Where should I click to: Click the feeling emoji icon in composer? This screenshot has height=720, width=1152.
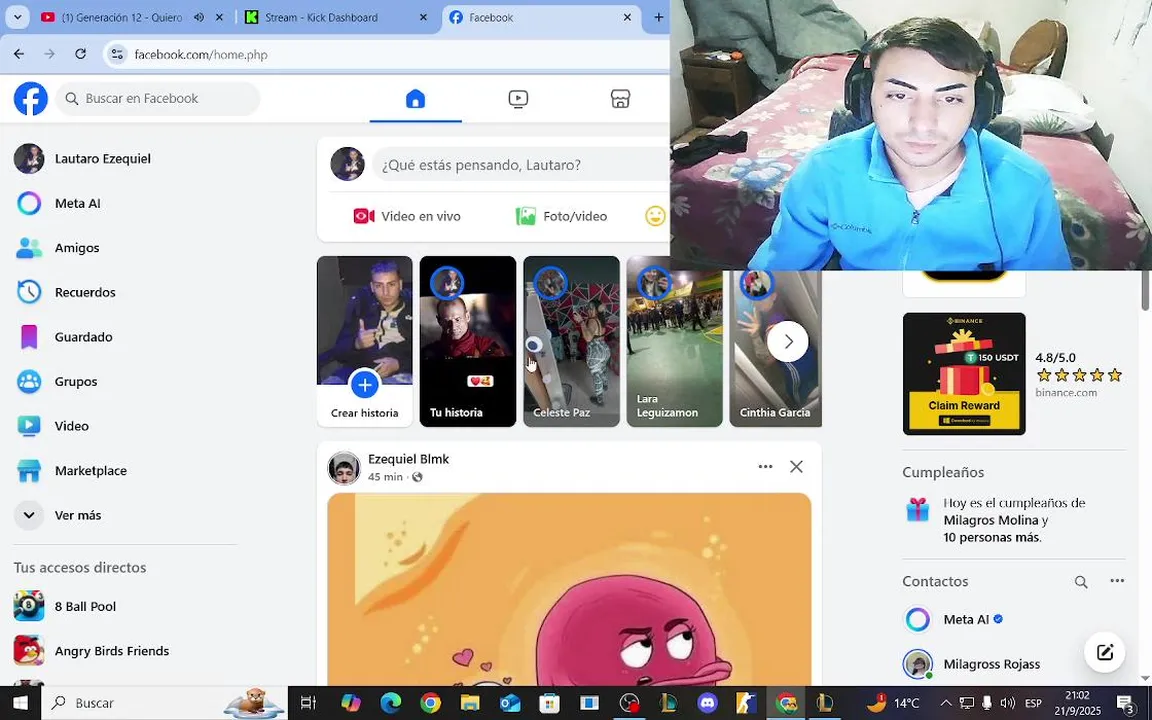[x=655, y=216]
